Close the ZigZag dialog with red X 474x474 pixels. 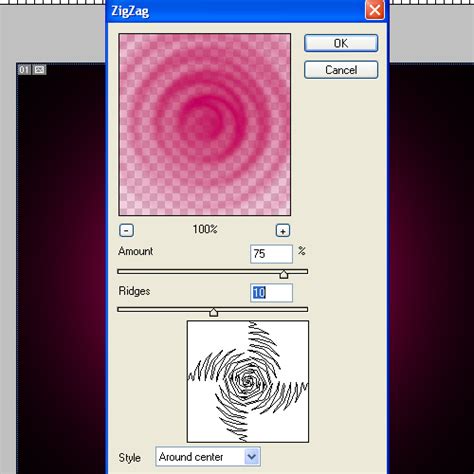tap(375, 10)
